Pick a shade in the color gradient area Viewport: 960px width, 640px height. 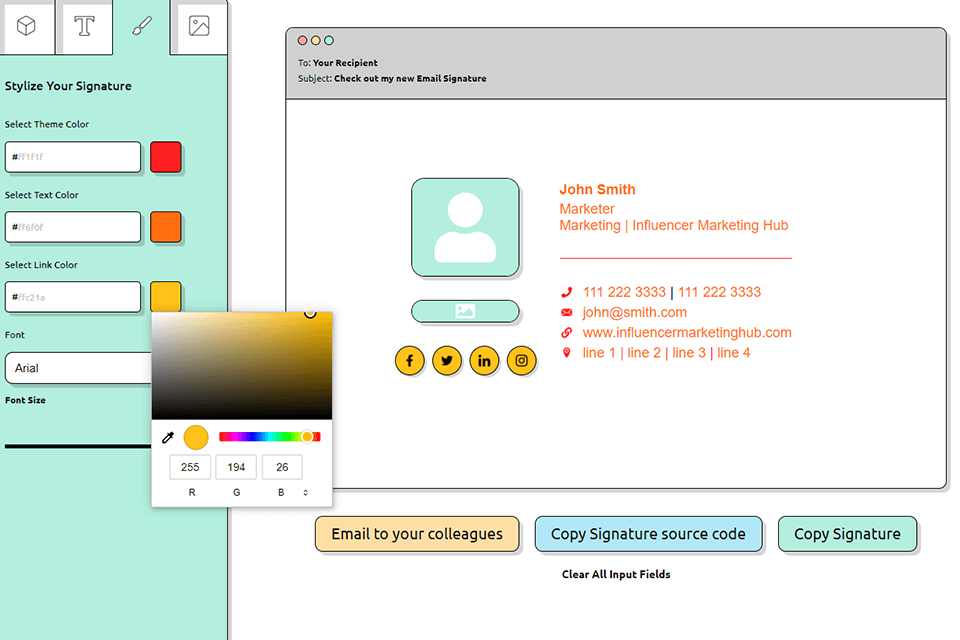[x=242, y=366]
